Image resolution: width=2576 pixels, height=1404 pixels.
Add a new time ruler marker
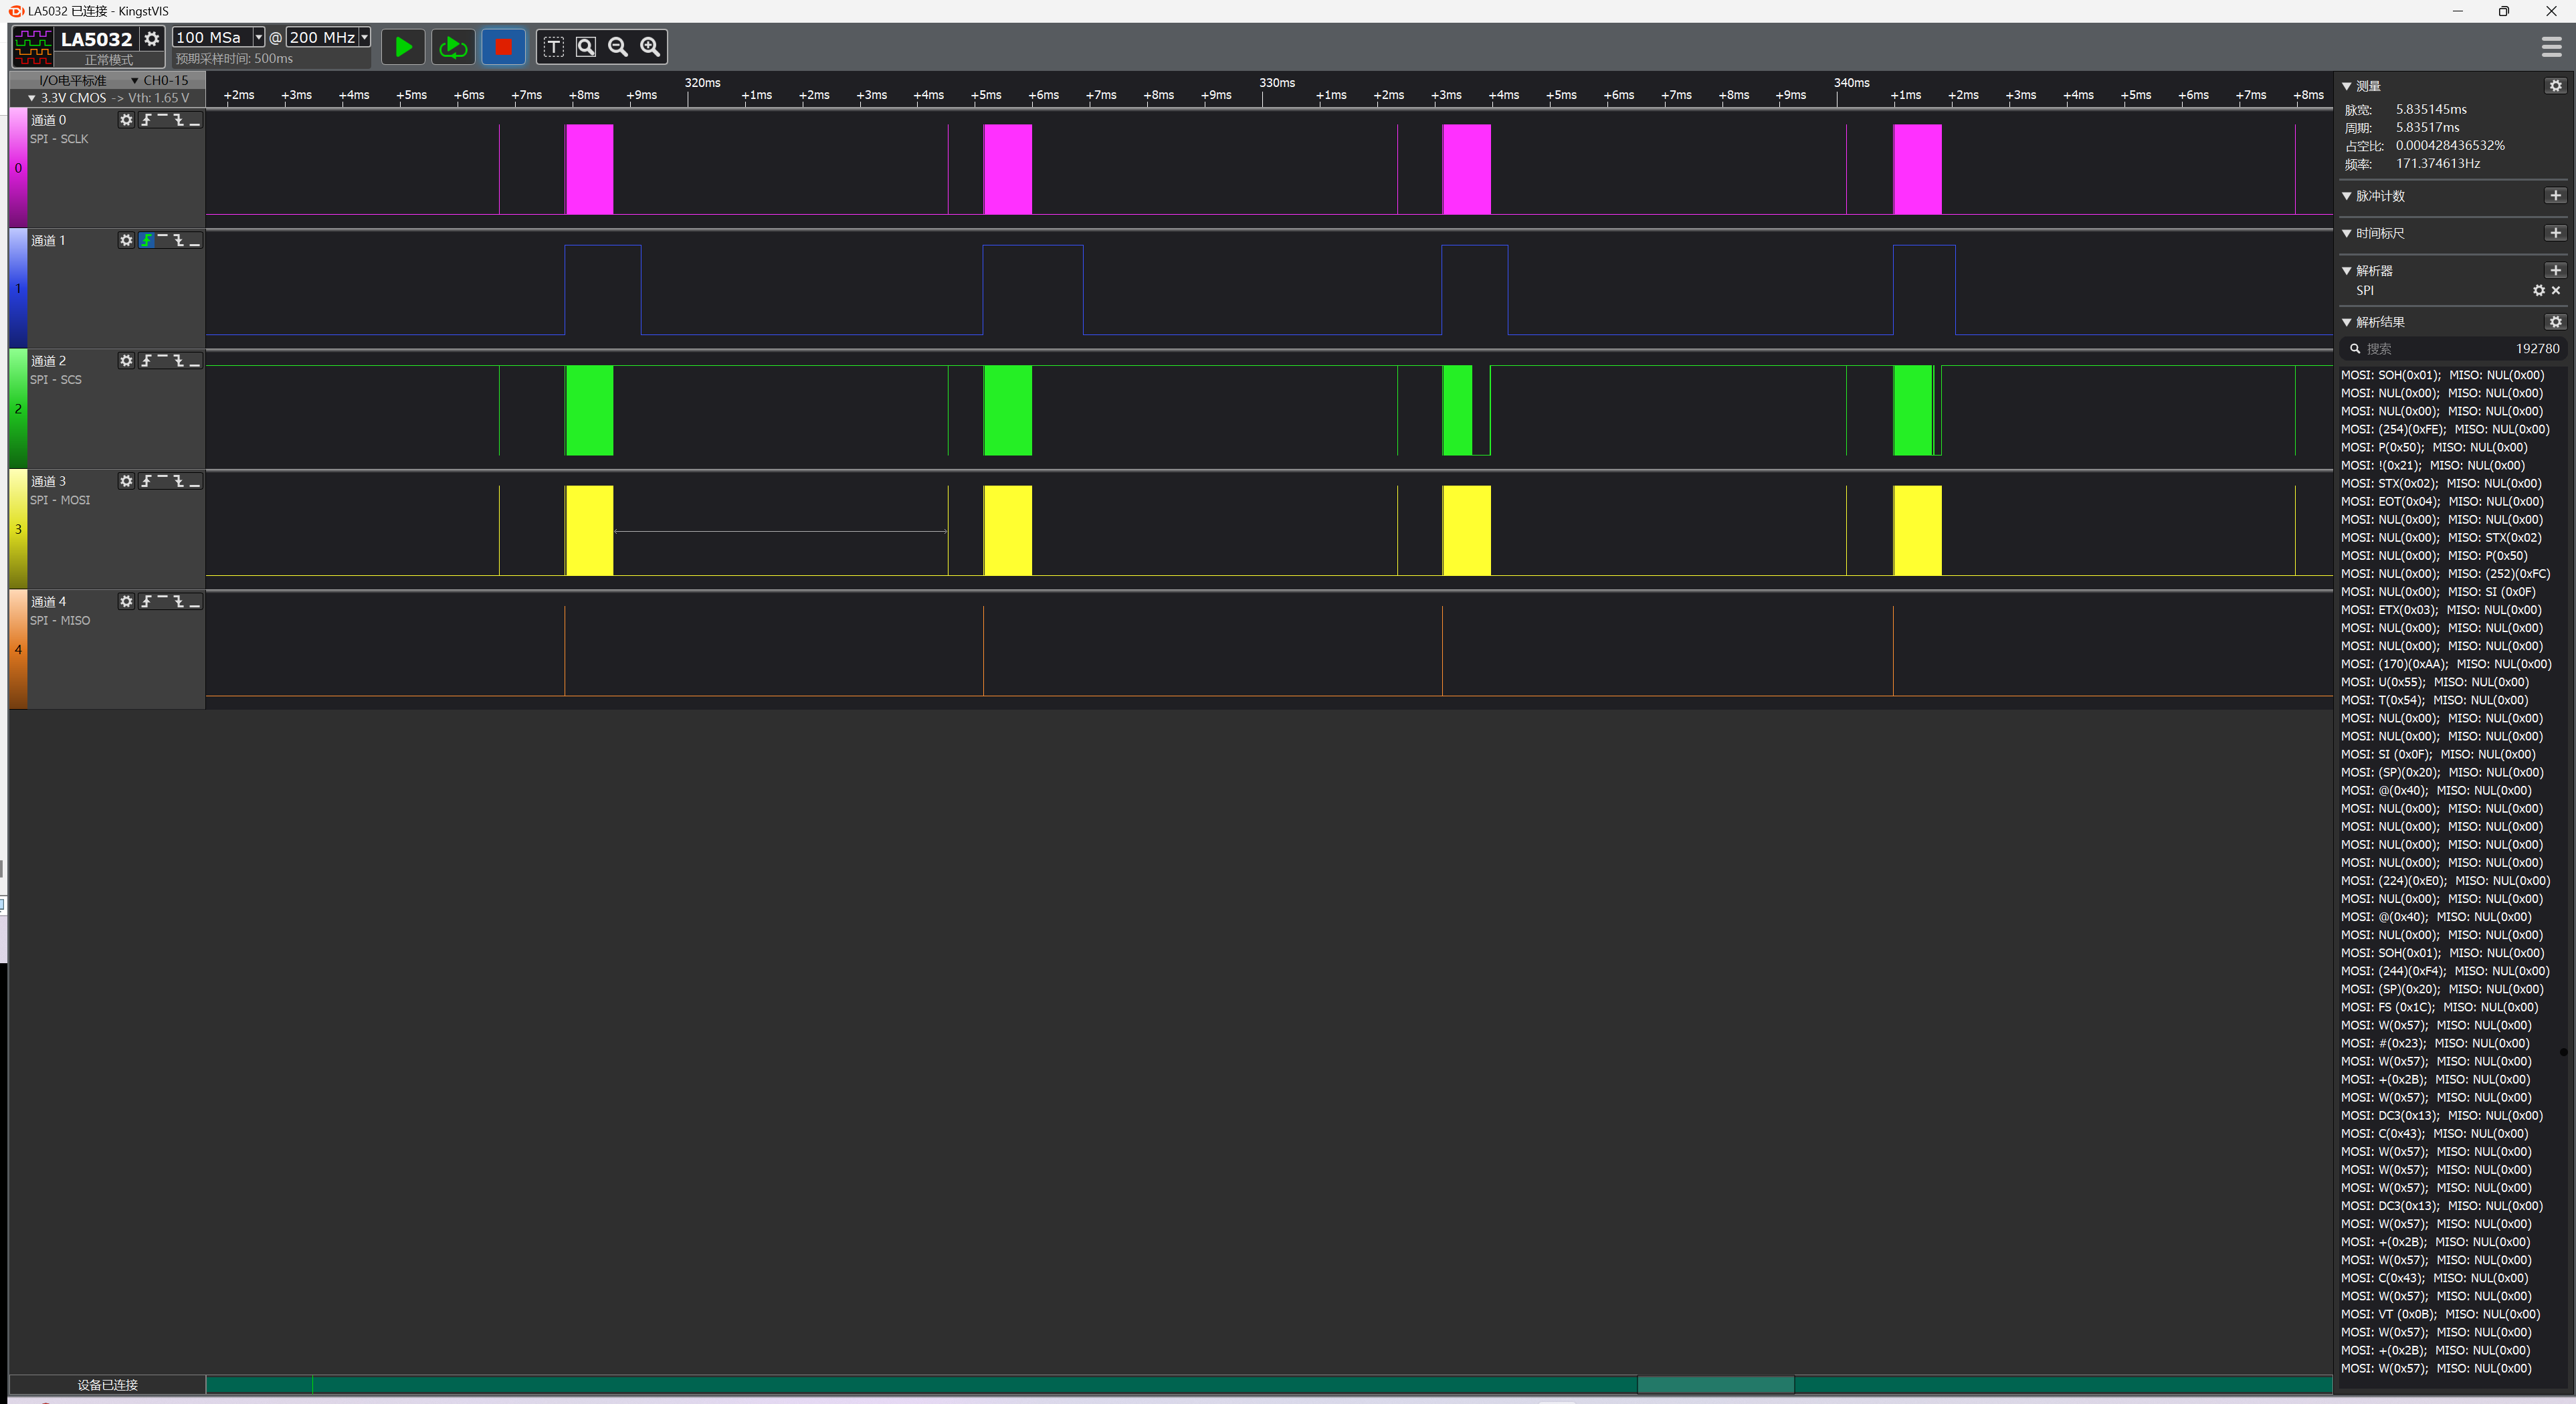[x=2555, y=233]
